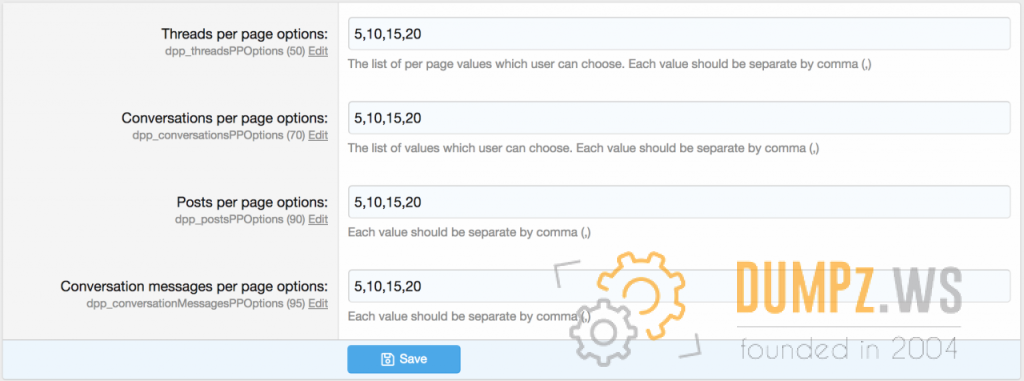Click the 'Threads per page options:' label
Viewport: 1024px width, 381px height.
pyautogui.click(x=244, y=34)
